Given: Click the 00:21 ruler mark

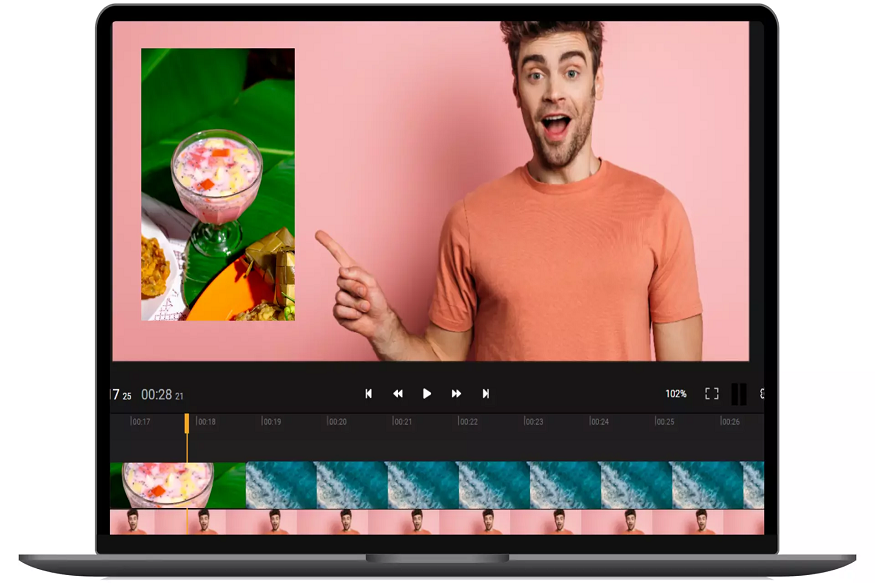Looking at the screenshot, I should pyautogui.click(x=402, y=421).
